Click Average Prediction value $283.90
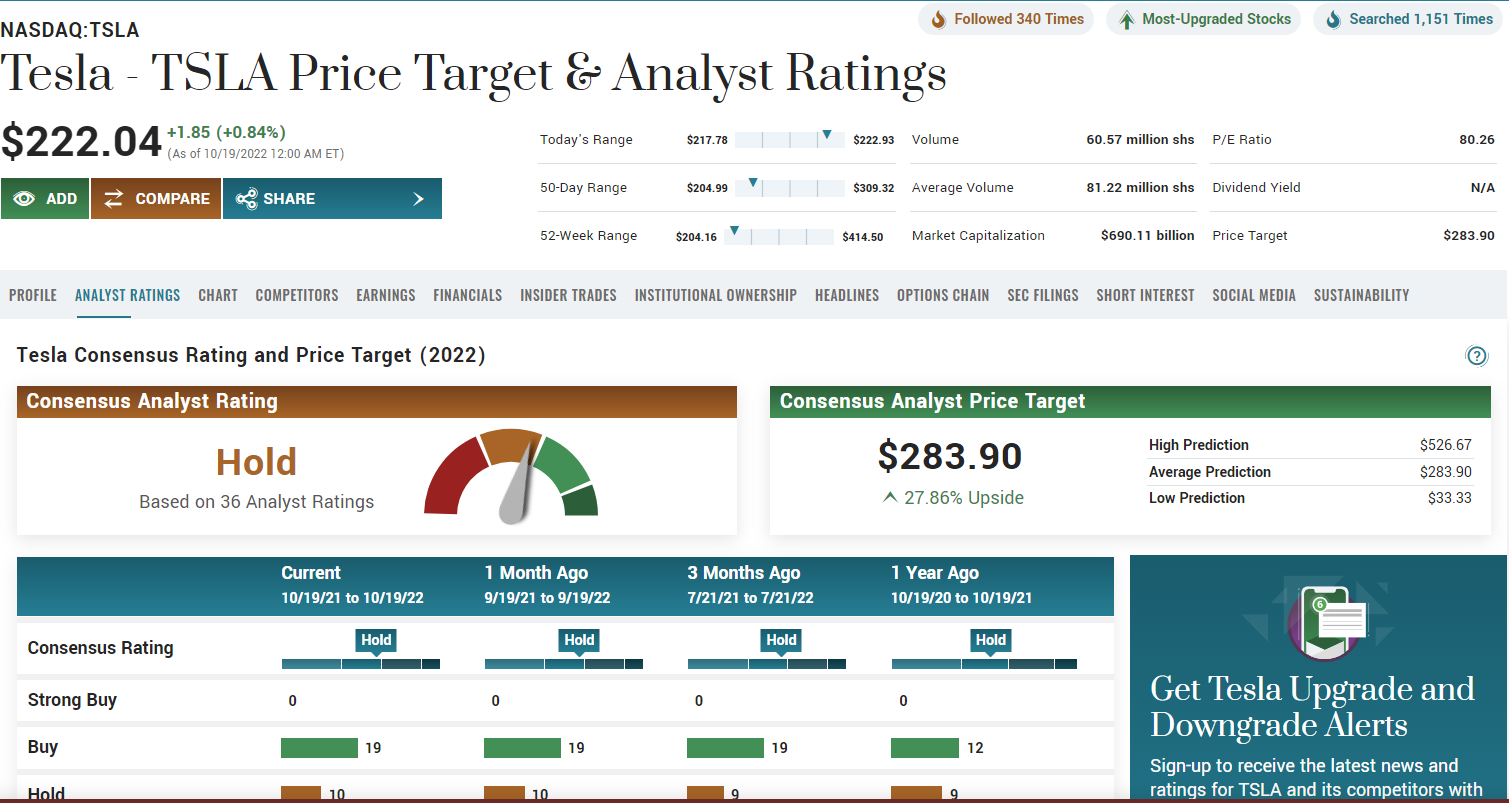1509x803 pixels. (x=1445, y=472)
